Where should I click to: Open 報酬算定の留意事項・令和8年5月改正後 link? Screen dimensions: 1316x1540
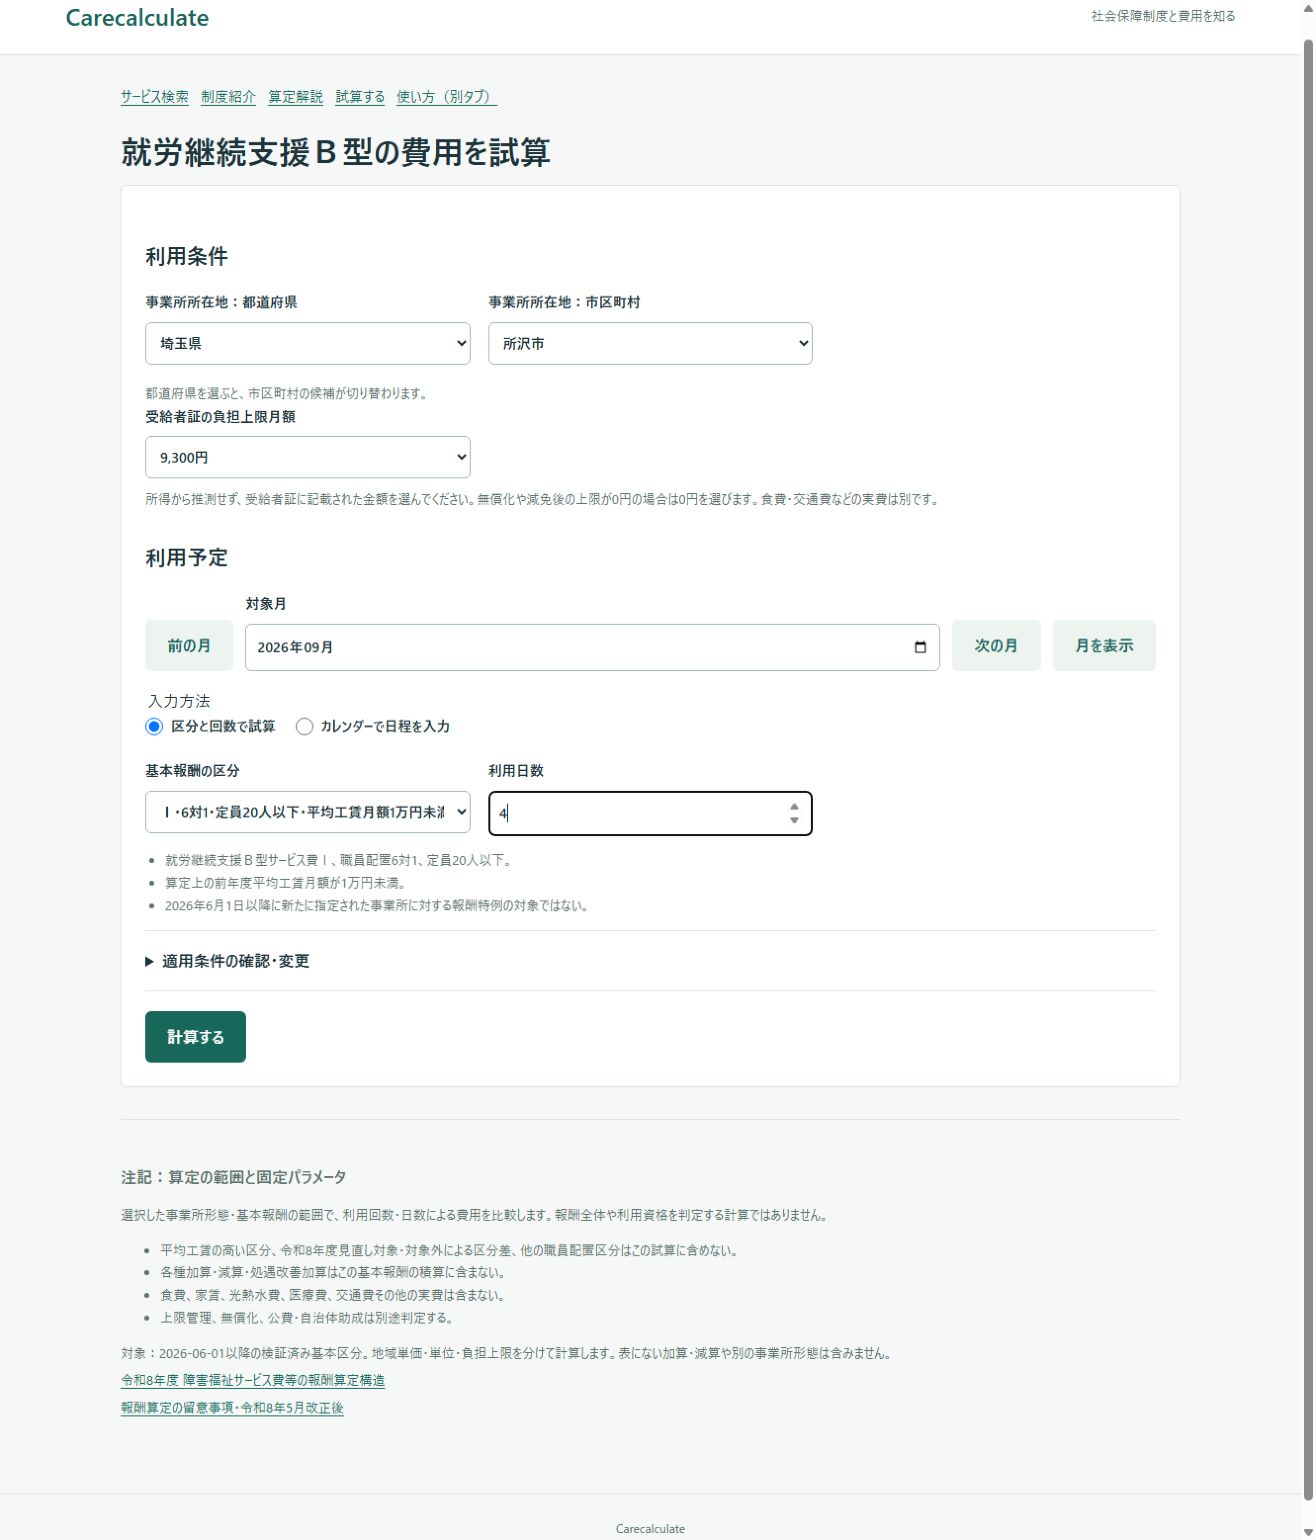click(232, 1408)
